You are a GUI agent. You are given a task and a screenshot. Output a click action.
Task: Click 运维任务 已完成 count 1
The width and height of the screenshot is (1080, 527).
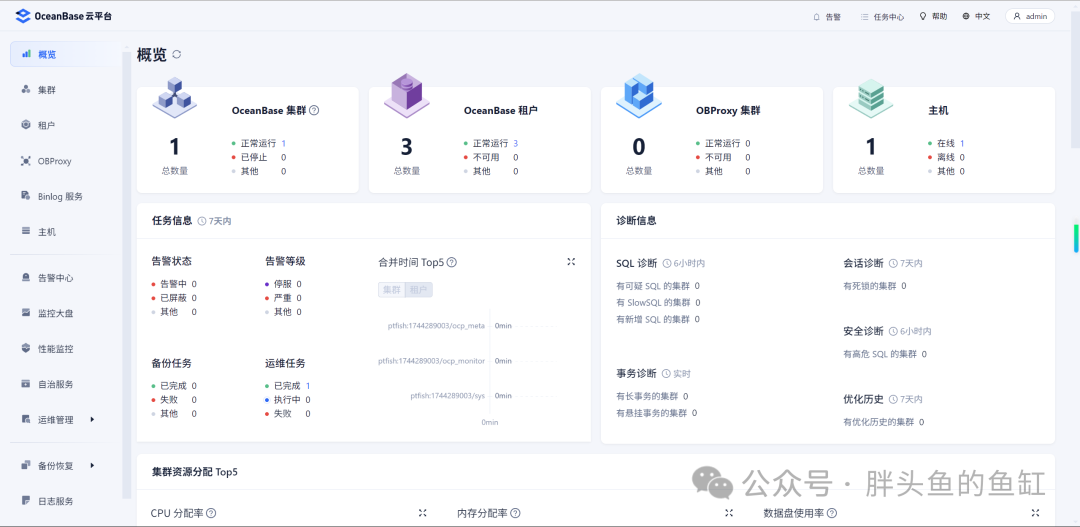pyautogui.click(x=308, y=386)
